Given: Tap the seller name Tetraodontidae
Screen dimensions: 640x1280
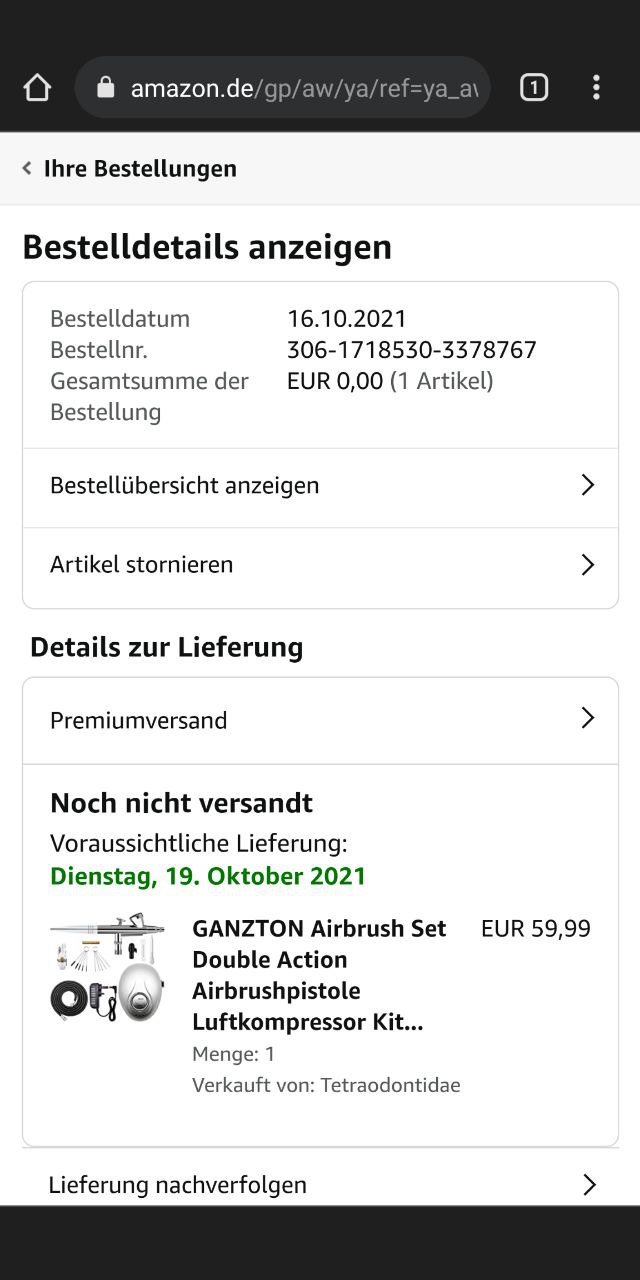Looking at the screenshot, I should pyautogui.click(x=390, y=1085).
